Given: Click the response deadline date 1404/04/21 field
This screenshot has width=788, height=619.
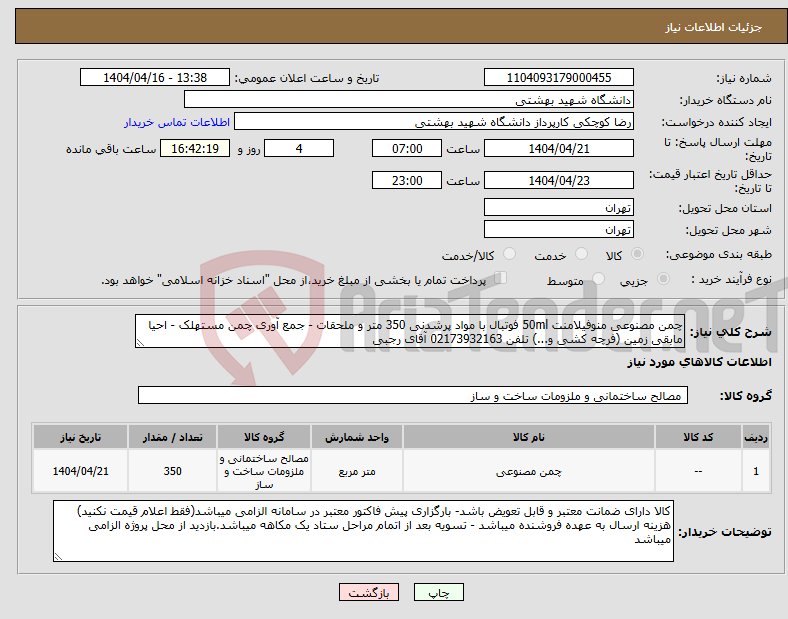Looking at the screenshot, I should point(559,149).
